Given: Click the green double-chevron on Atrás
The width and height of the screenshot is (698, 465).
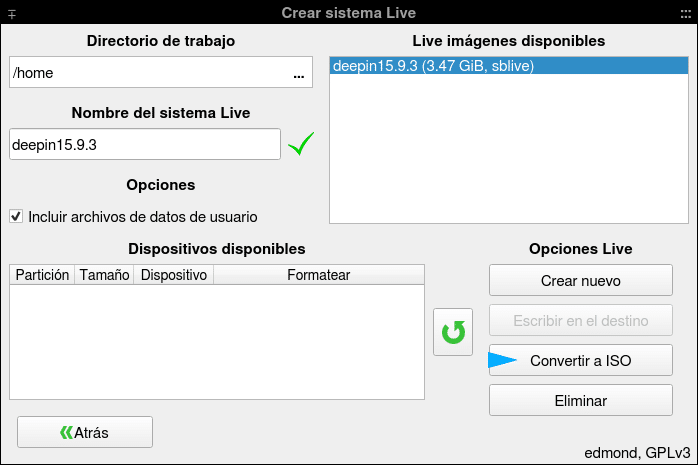Looking at the screenshot, I should [66, 433].
